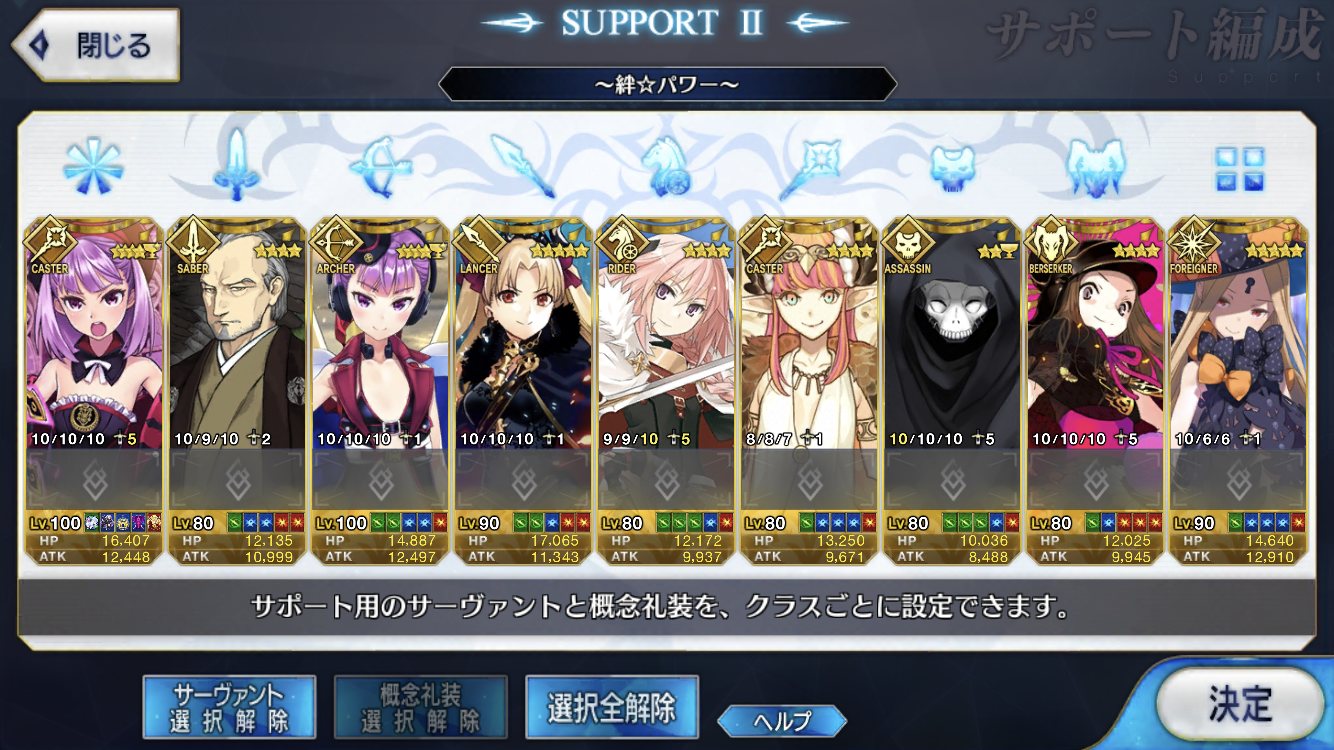Click the 選択全解除 button

click(611, 707)
